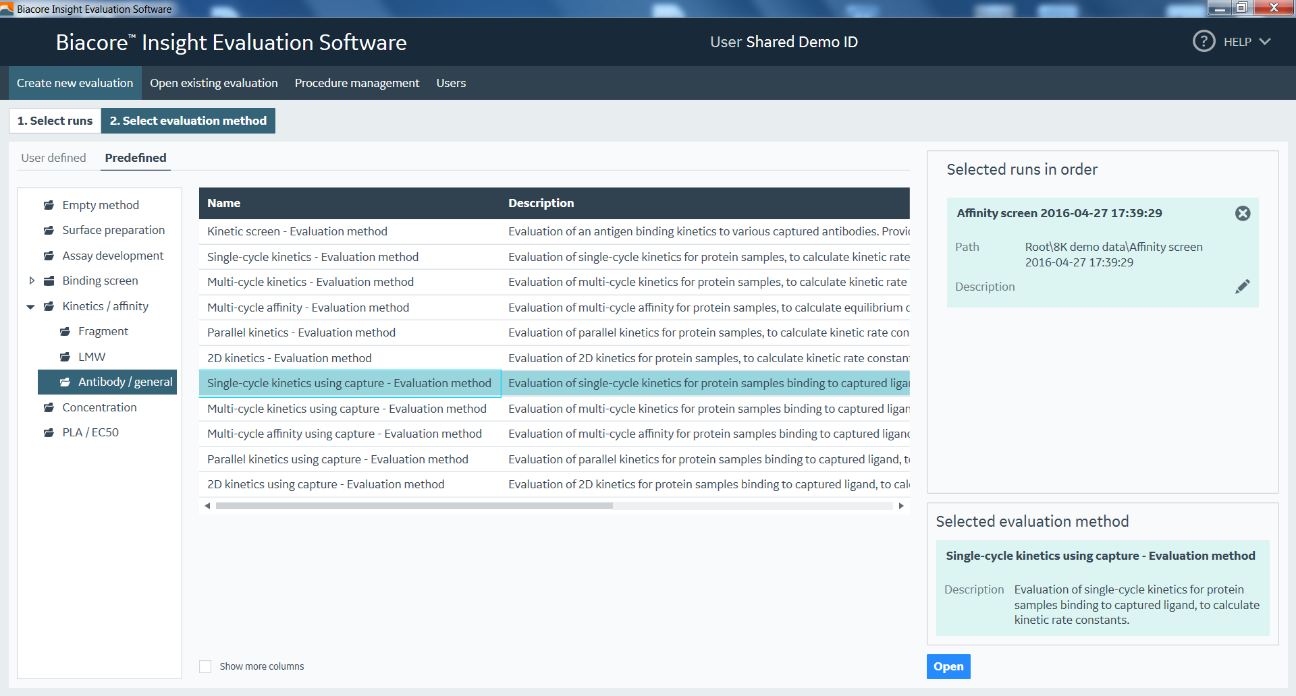The width and height of the screenshot is (1296, 696).
Task: Click the table's right scroll arrow
Action: 901,506
